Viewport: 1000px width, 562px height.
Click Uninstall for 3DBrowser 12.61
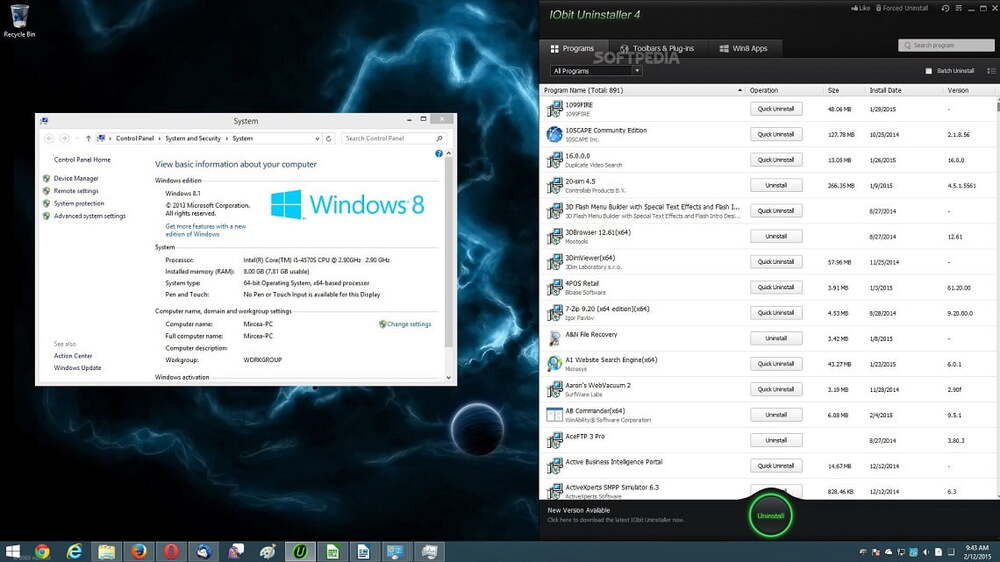[x=776, y=237]
